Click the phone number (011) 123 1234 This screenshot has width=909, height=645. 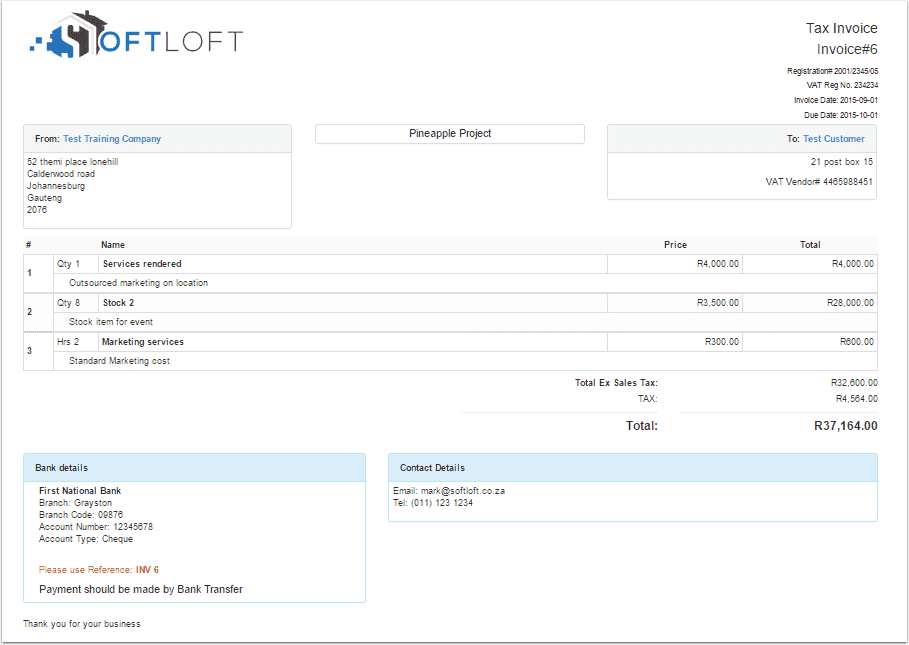click(x=442, y=503)
